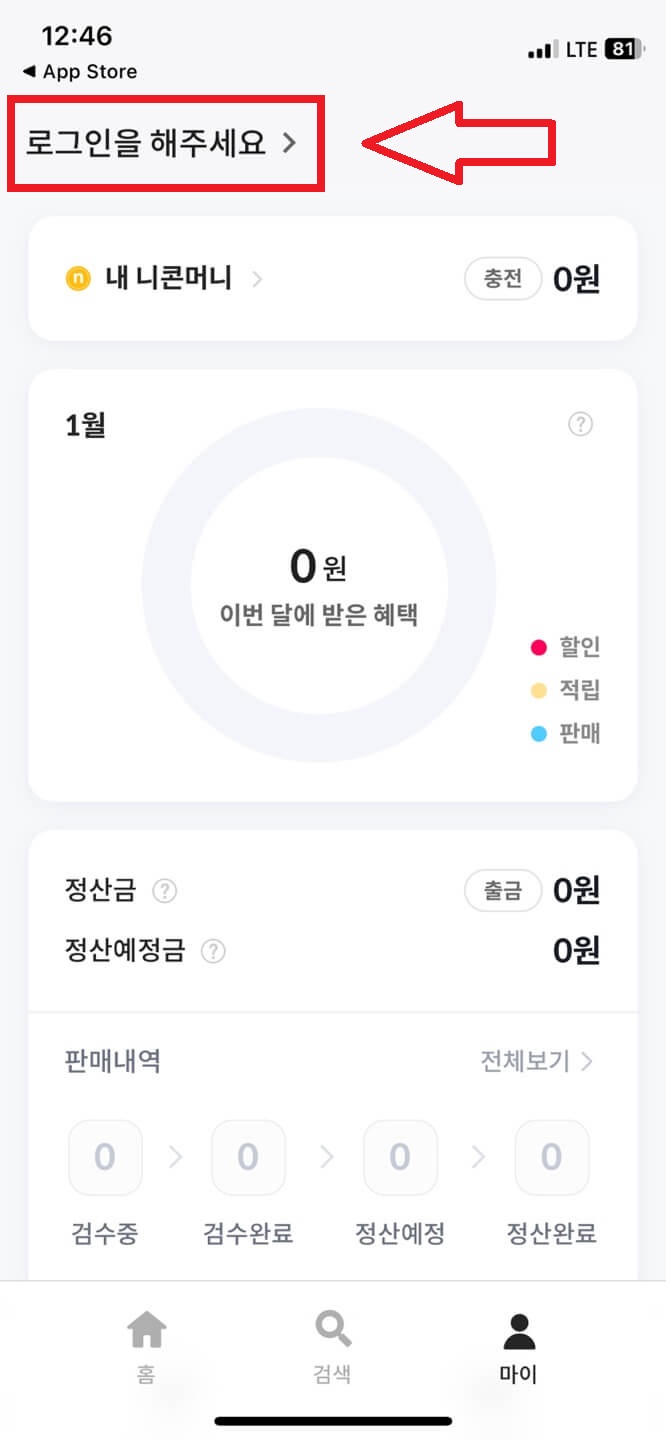This screenshot has width=666, height=1440.
Task: Tap the 검수중 count box
Action: 105,1157
